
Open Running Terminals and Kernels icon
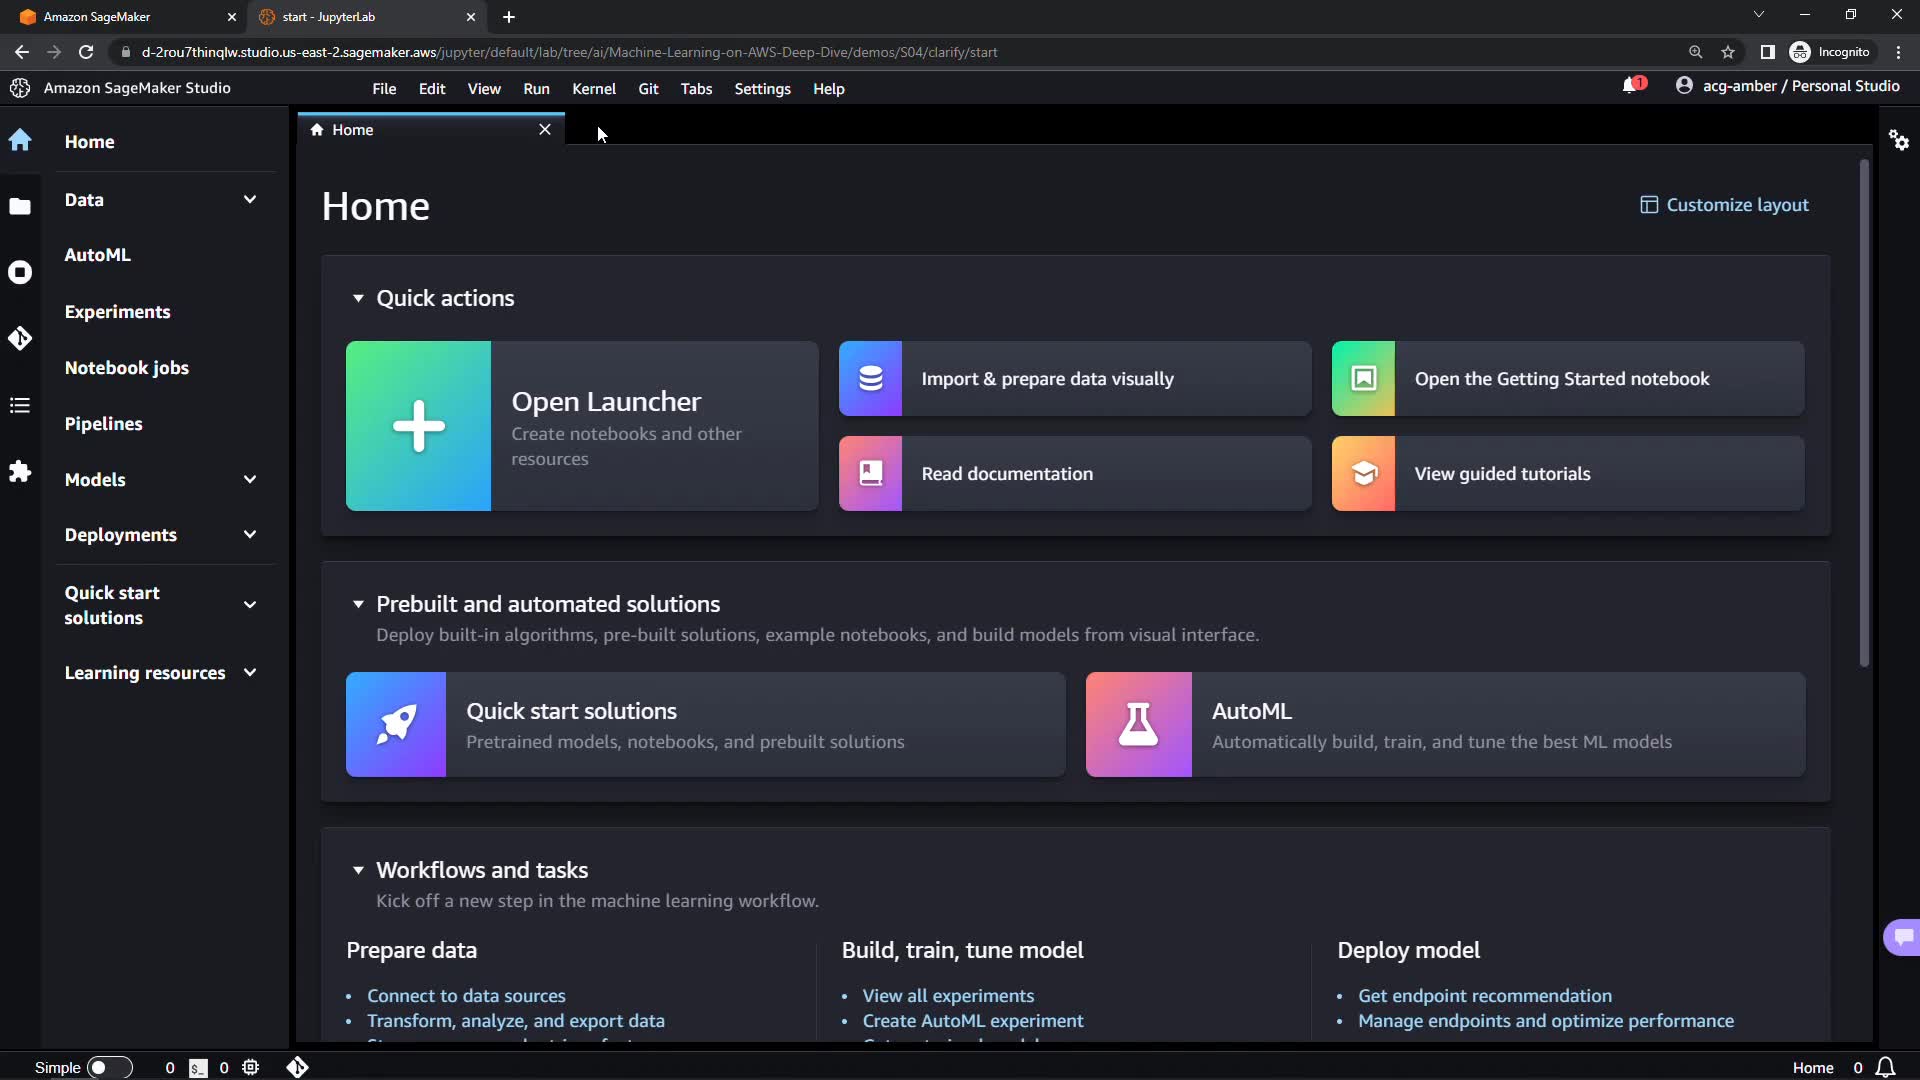20,272
